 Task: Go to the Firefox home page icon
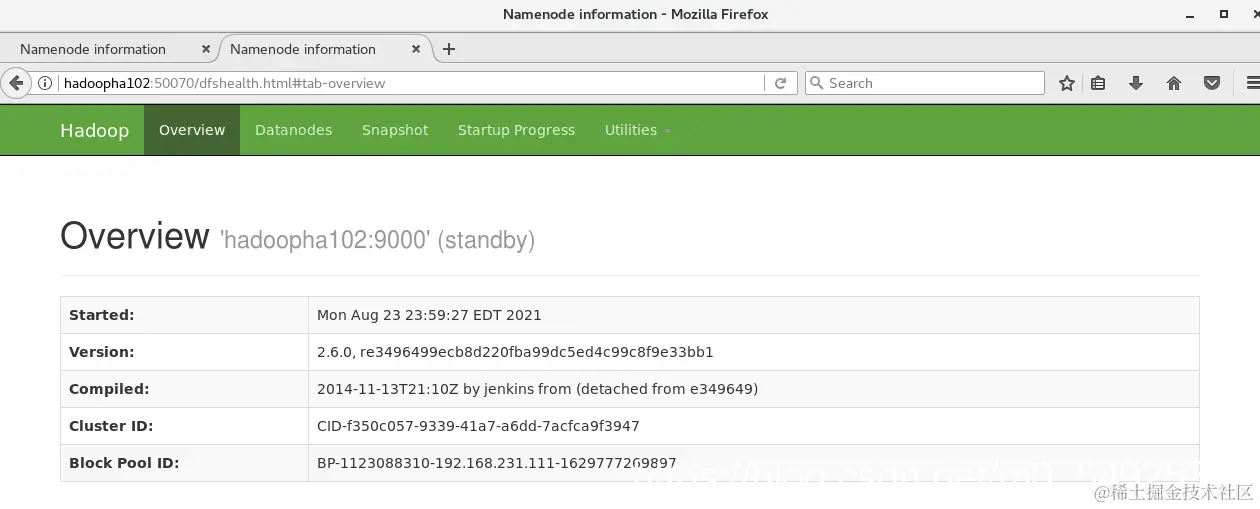[1174, 83]
